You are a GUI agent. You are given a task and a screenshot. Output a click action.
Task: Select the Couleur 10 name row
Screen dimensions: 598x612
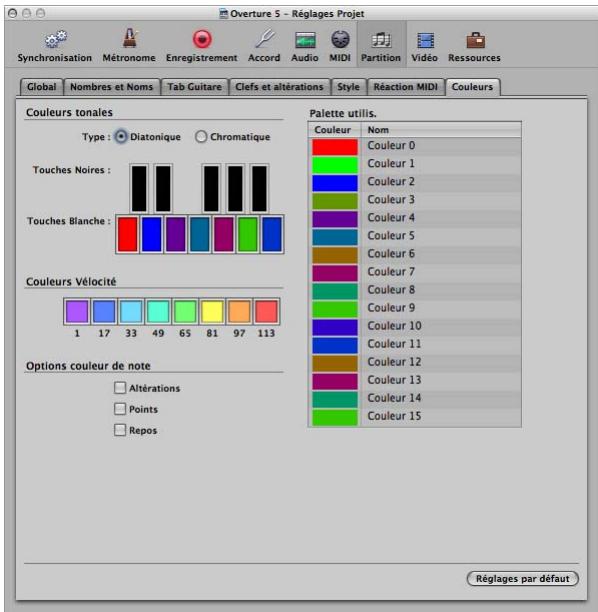click(x=441, y=326)
